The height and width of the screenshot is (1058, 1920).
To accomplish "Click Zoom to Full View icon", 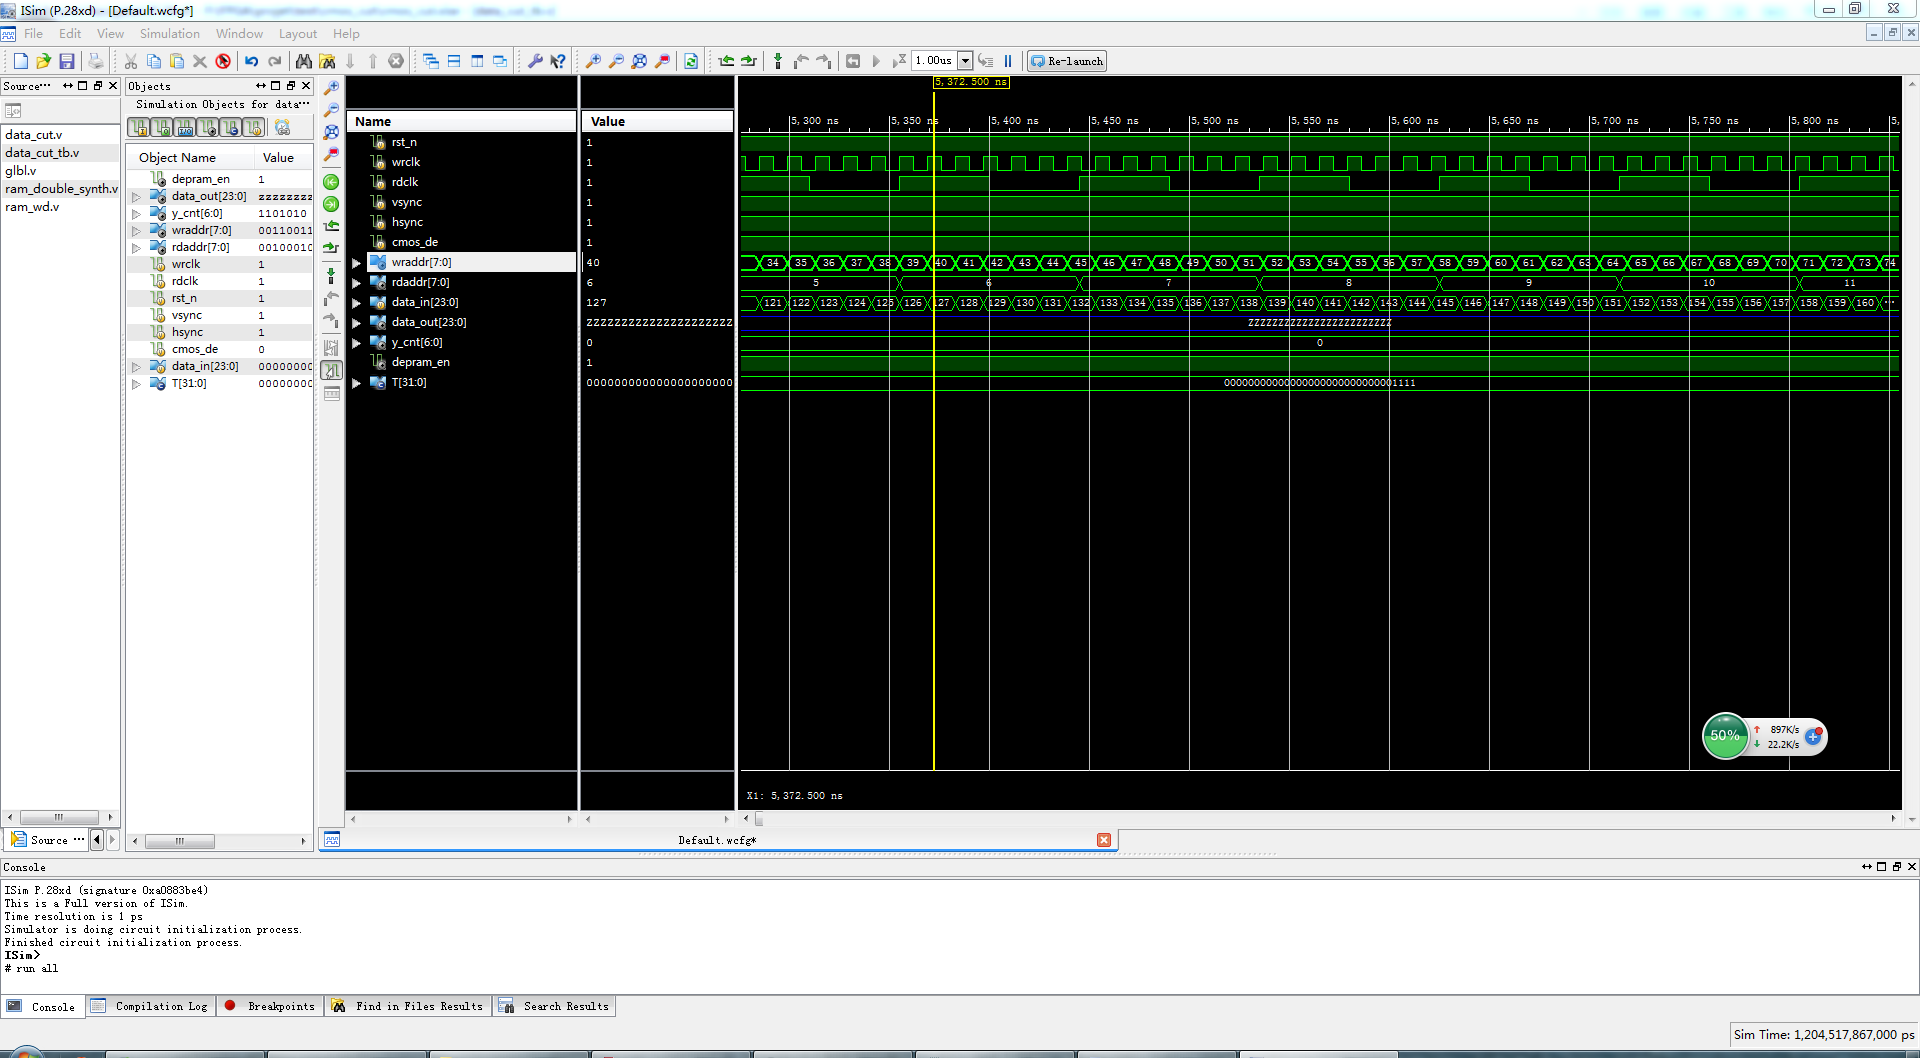I will (x=639, y=61).
